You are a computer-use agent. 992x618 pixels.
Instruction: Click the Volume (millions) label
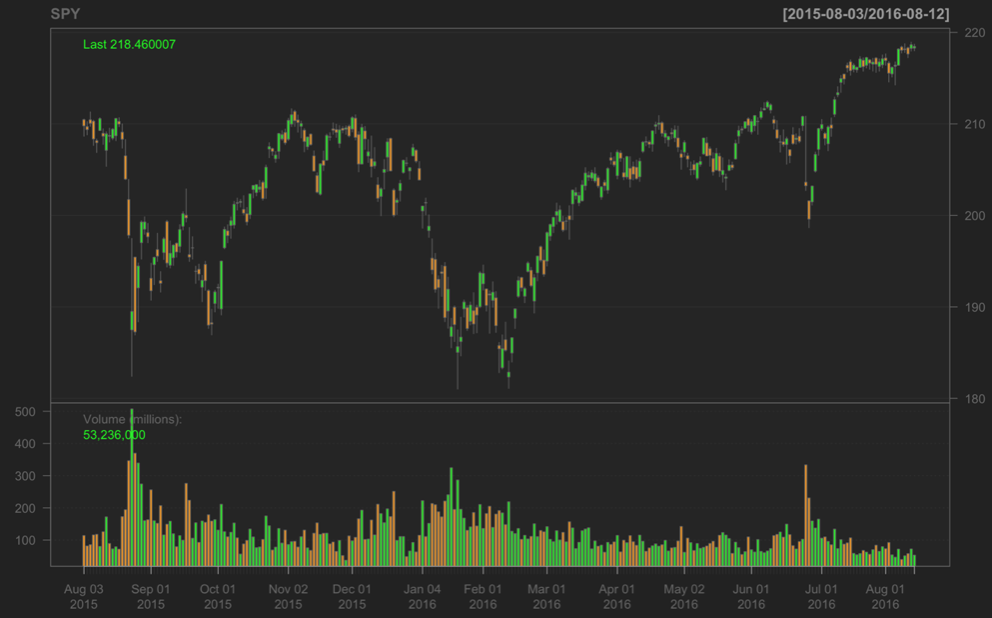click(x=132, y=419)
